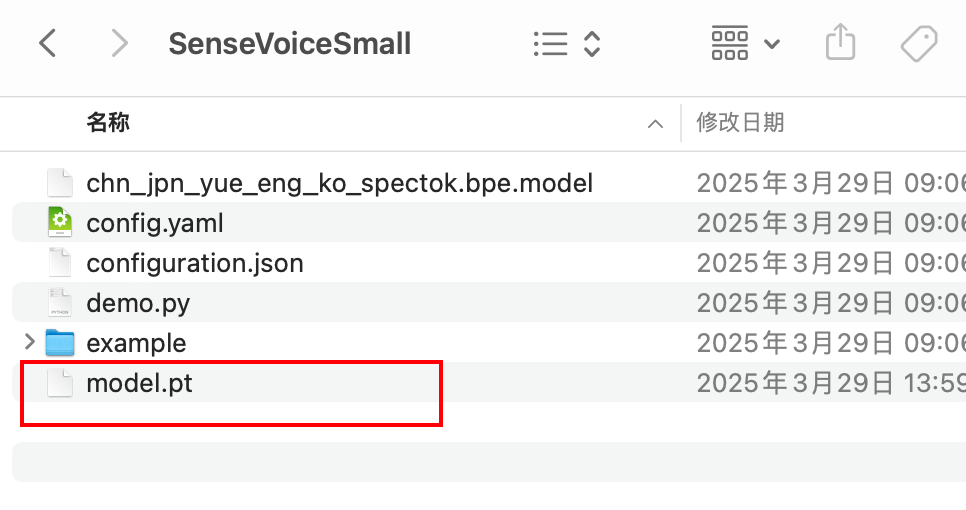Sort by the 名称 column header

click(x=108, y=123)
